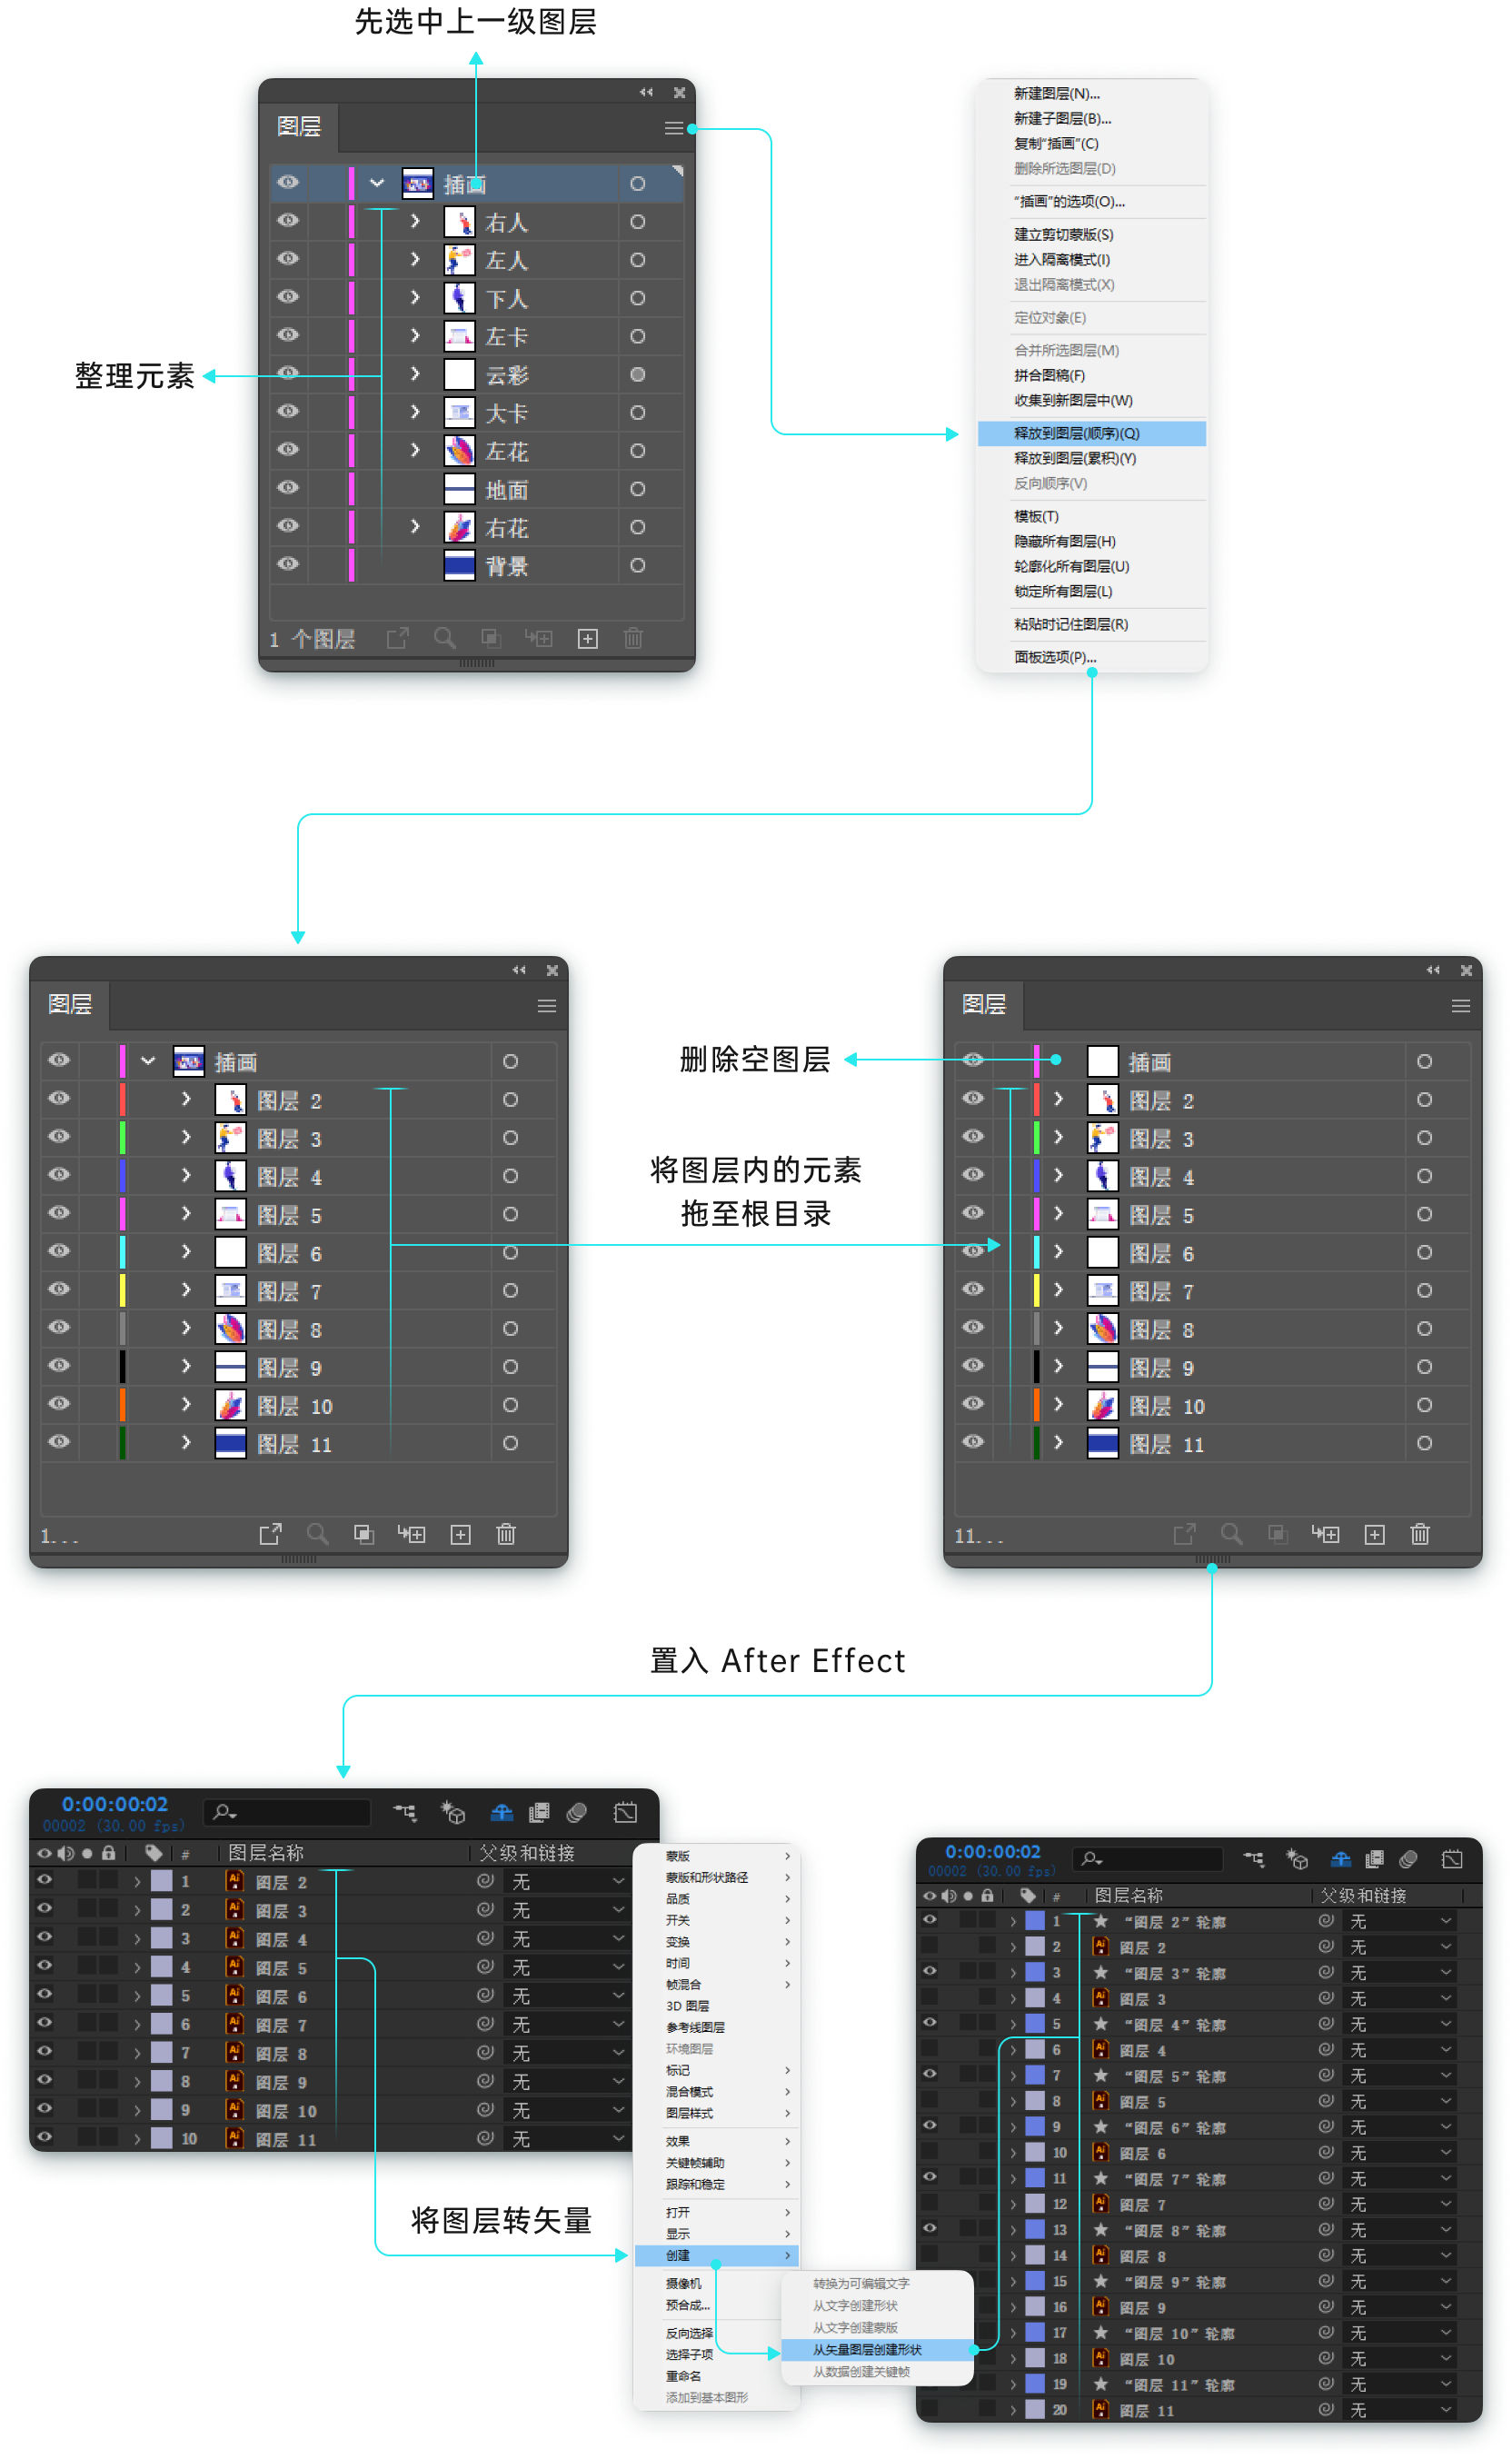The width and height of the screenshot is (1512, 2459).
Task: Select the 地面 layer thumbnail
Action: click(x=459, y=489)
